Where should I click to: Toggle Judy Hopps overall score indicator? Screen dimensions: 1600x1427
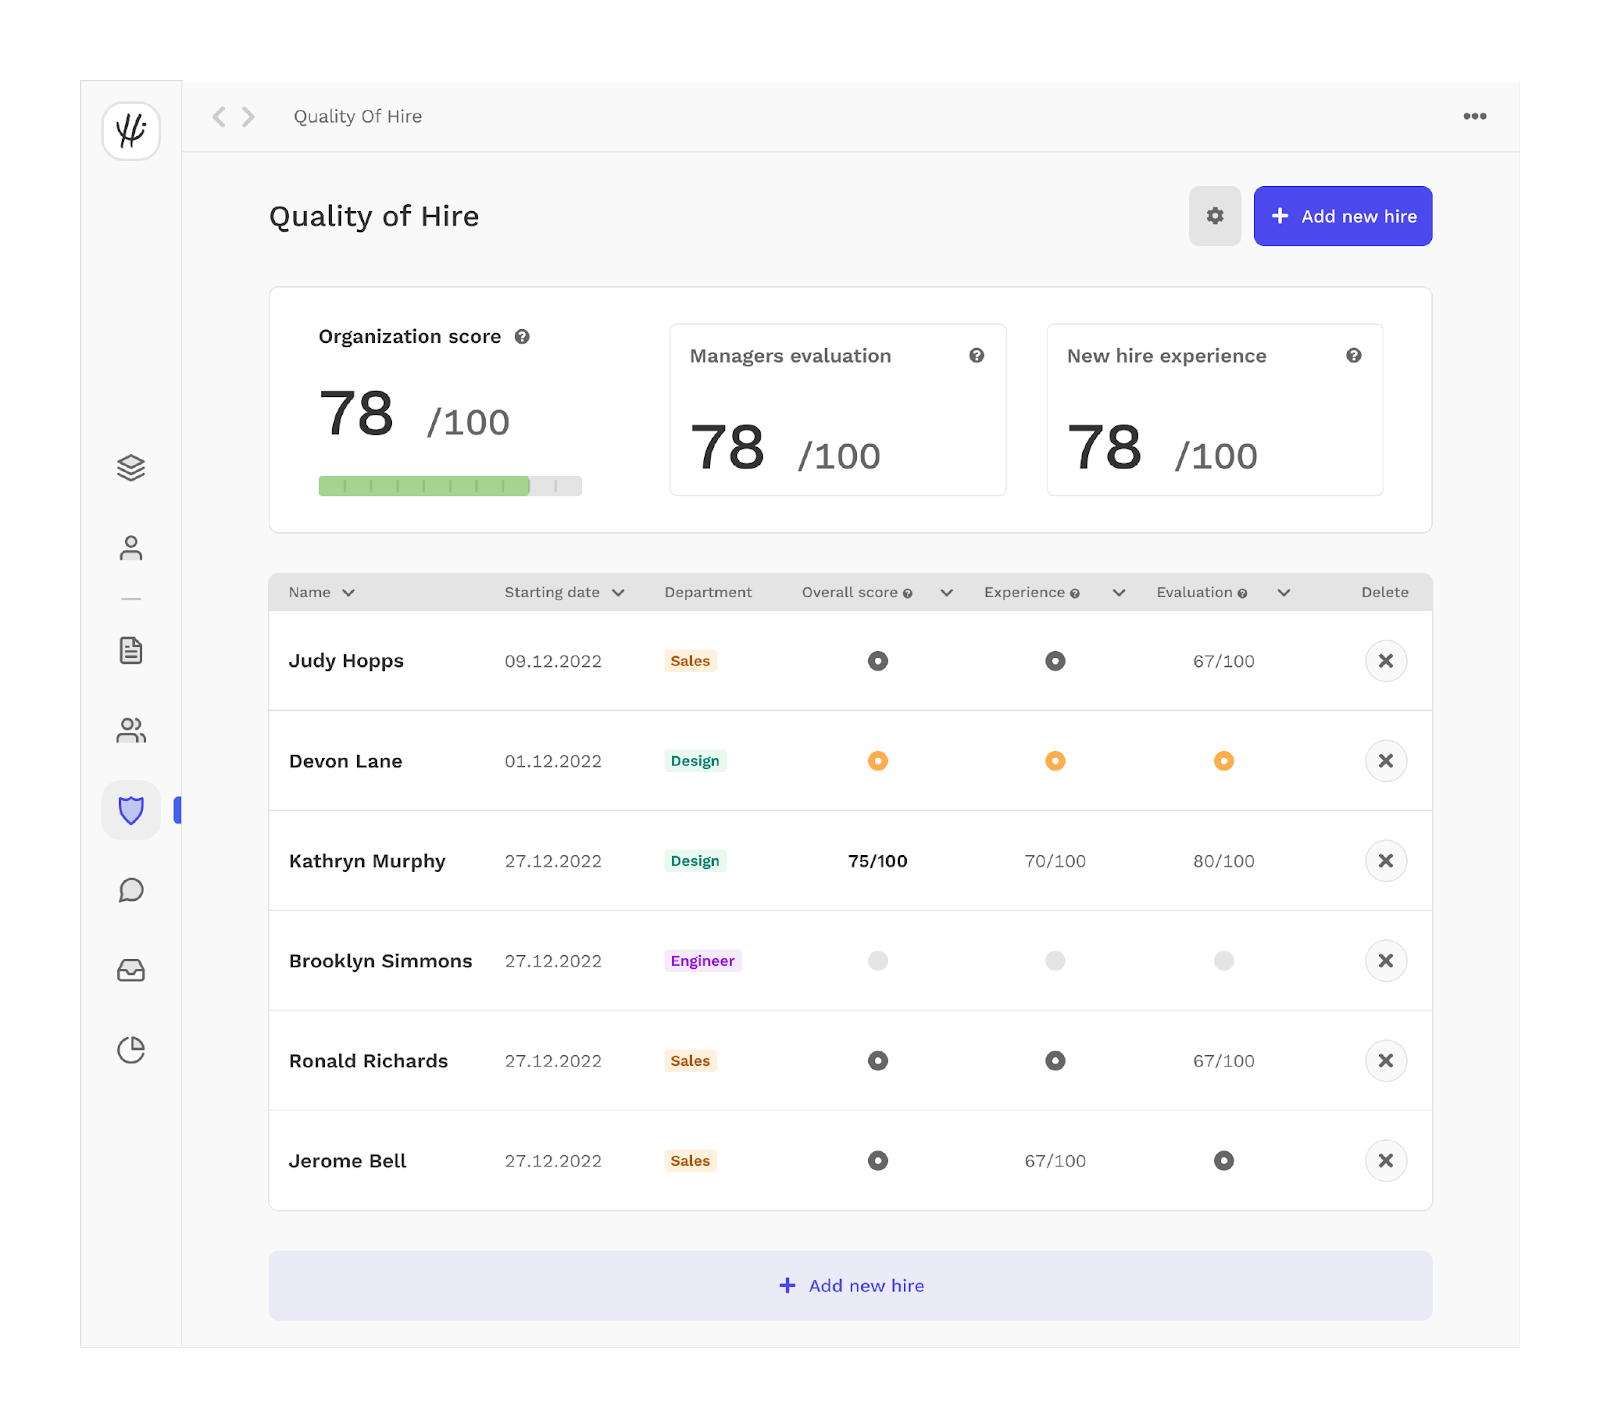click(x=877, y=660)
